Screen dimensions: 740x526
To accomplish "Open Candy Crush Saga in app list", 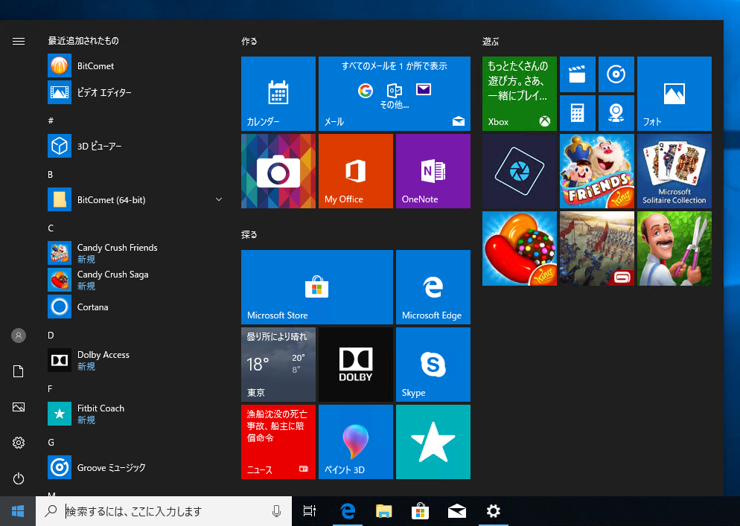I will tap(135, 280).
